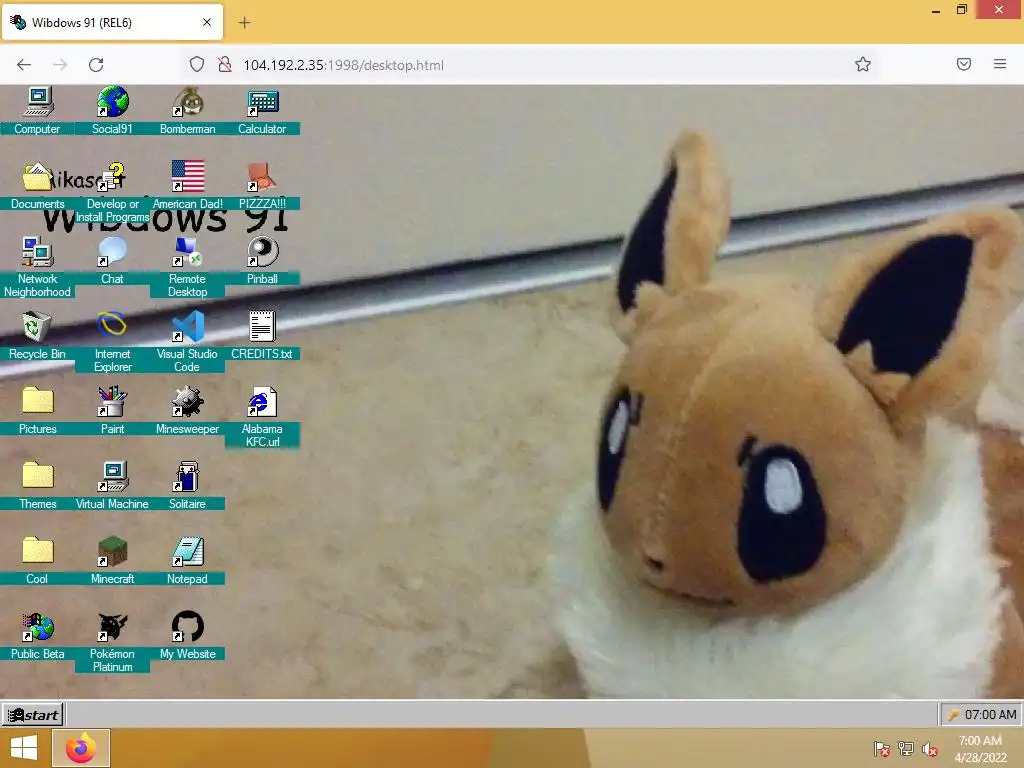Viewport: 1024px width, 768px height.
Task: Bookmark this page with the star
Action: 863,65
